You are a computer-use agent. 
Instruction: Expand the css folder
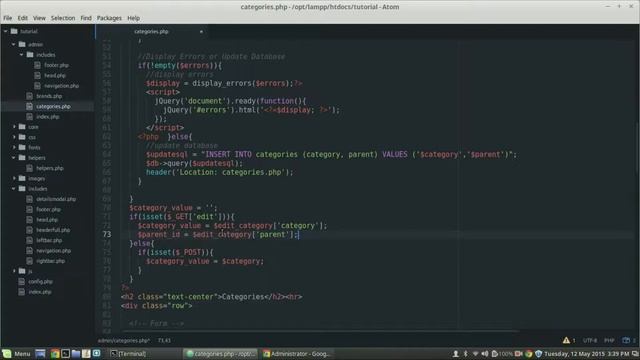(x=14, y=137)
